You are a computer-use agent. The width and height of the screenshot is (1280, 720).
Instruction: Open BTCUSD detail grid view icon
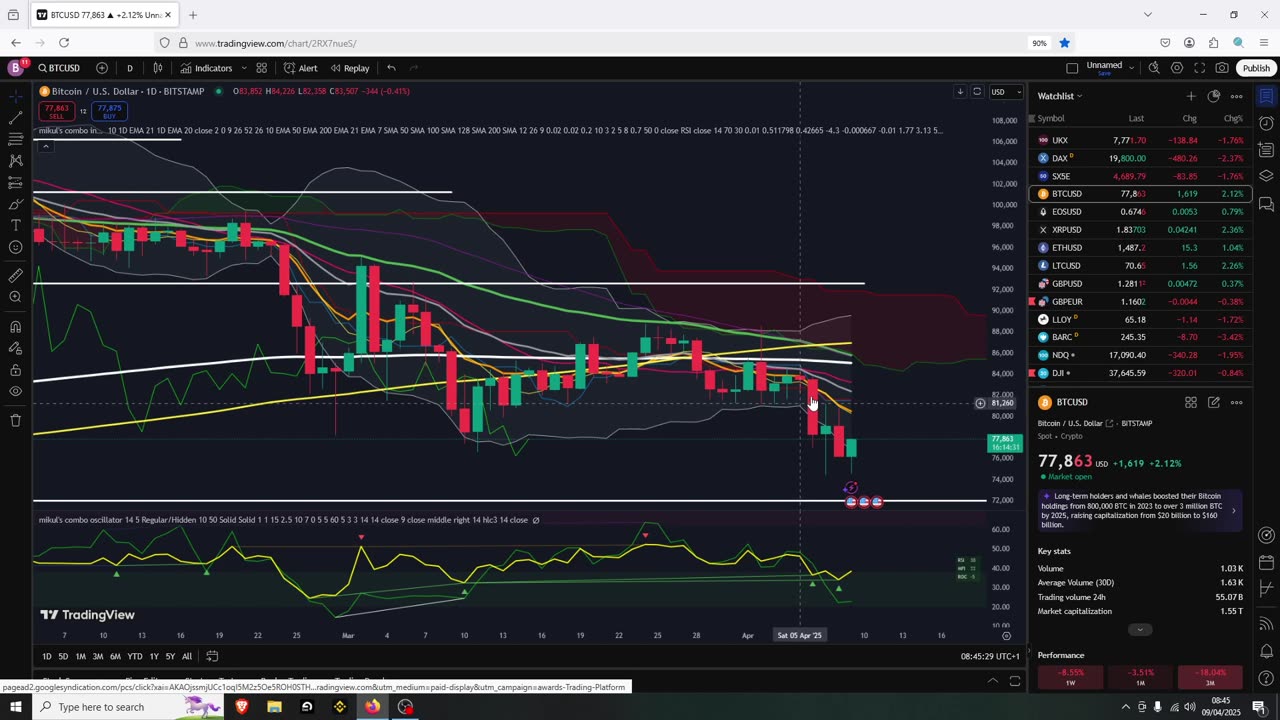tap(1191, 402)
